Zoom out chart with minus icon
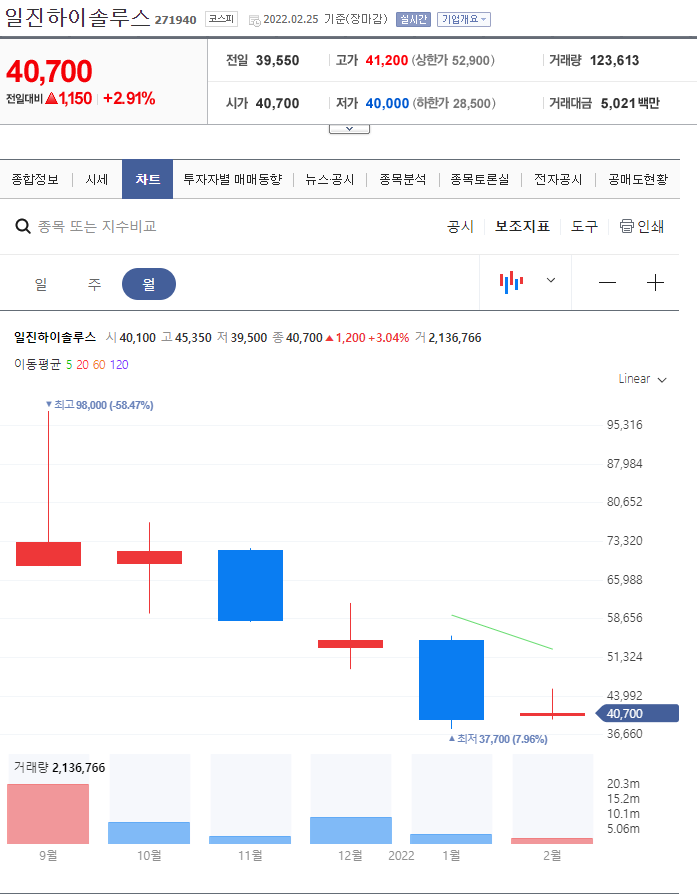Image resolution: width=697 pixels, height=894 pixels. point(607,282)
